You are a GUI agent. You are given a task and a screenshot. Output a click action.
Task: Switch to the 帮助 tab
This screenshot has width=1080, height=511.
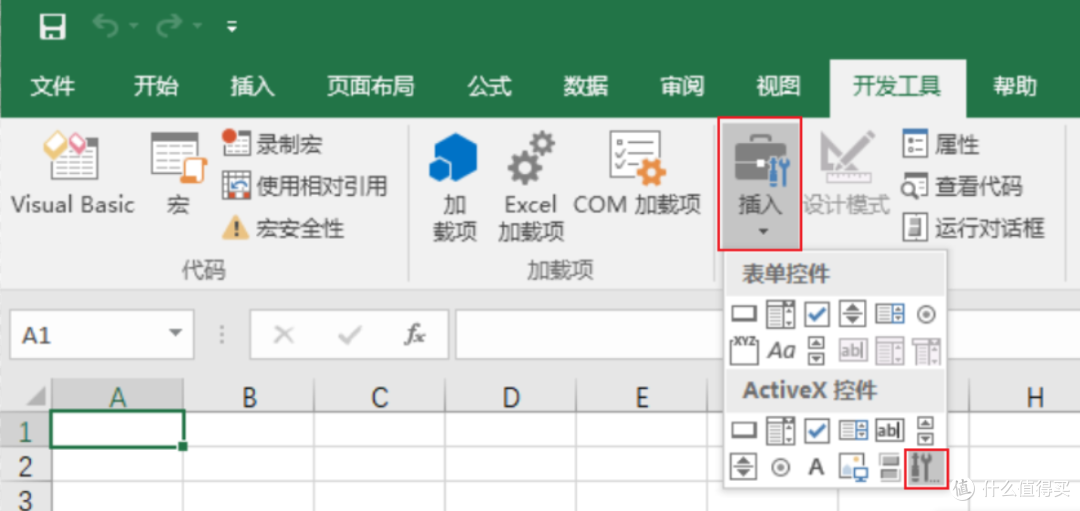[1015, 87]
